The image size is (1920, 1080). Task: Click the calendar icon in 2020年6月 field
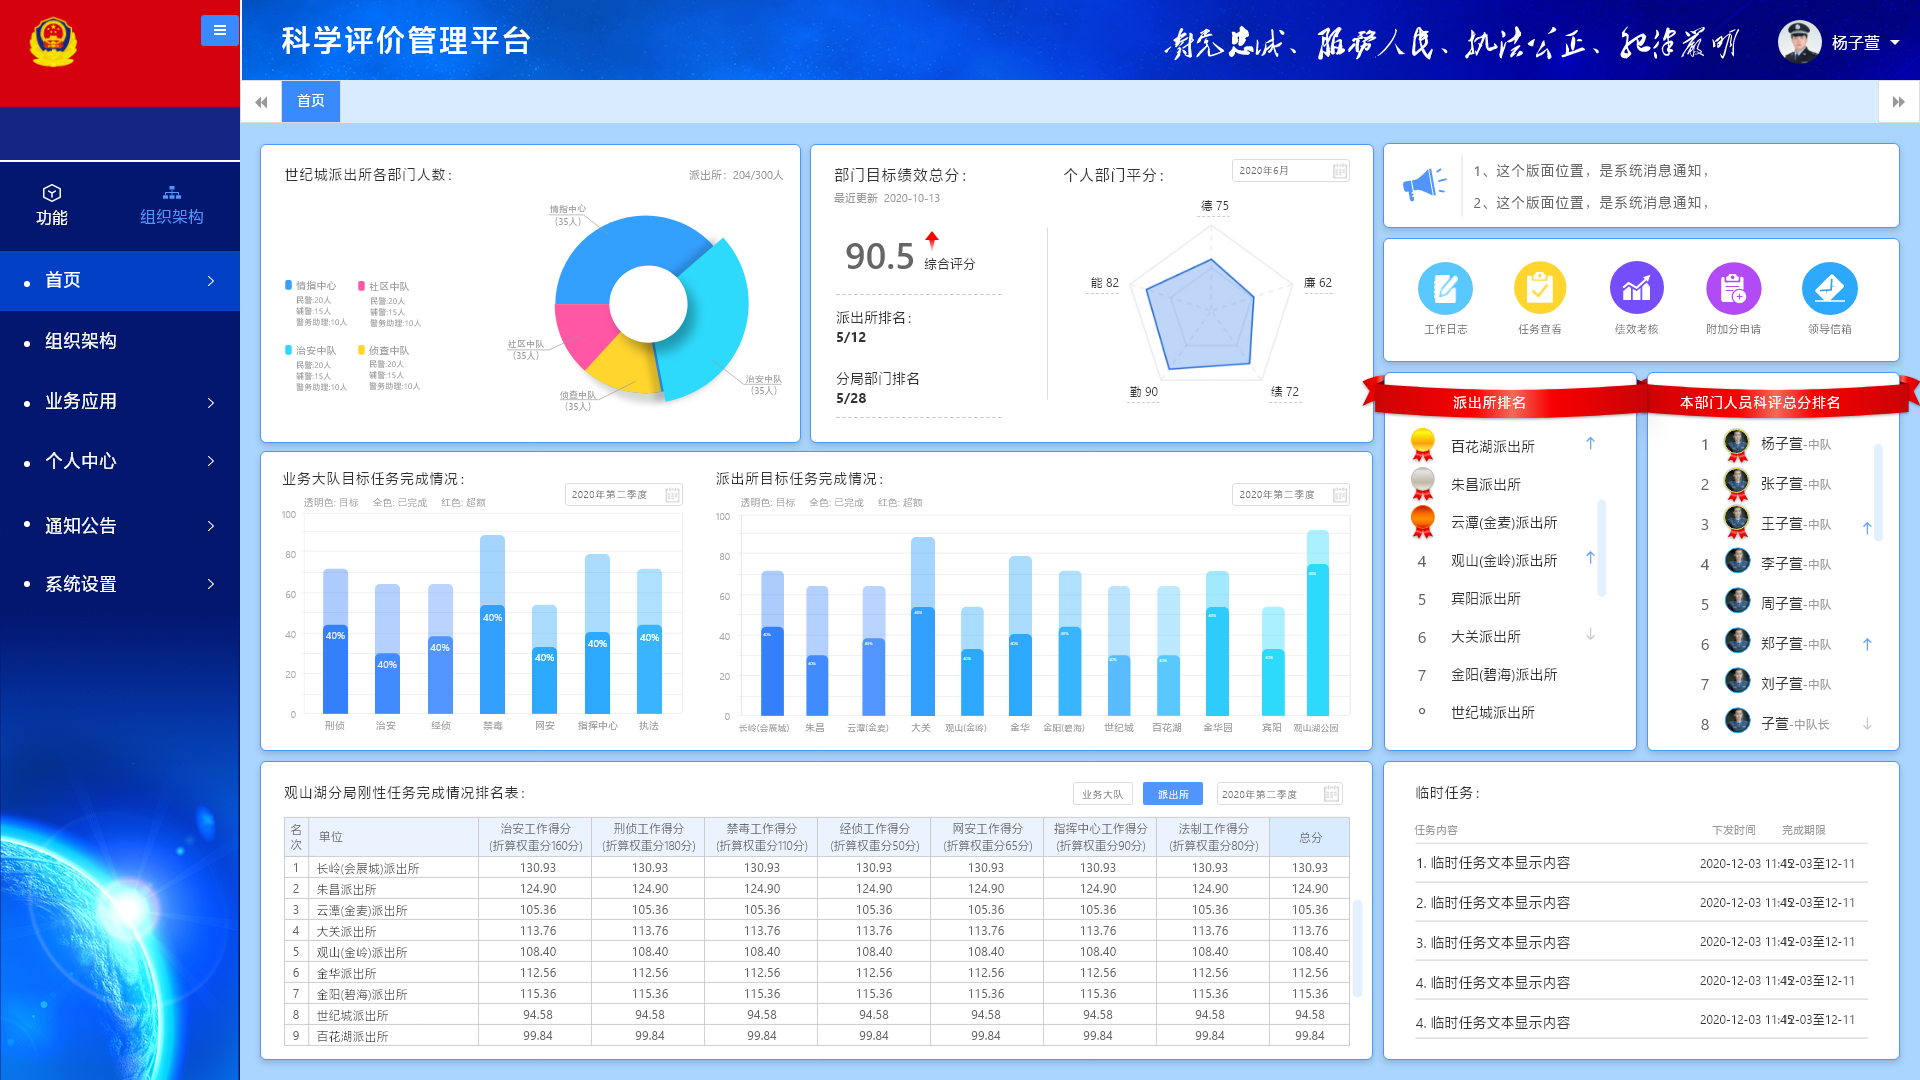[1339, 171]
